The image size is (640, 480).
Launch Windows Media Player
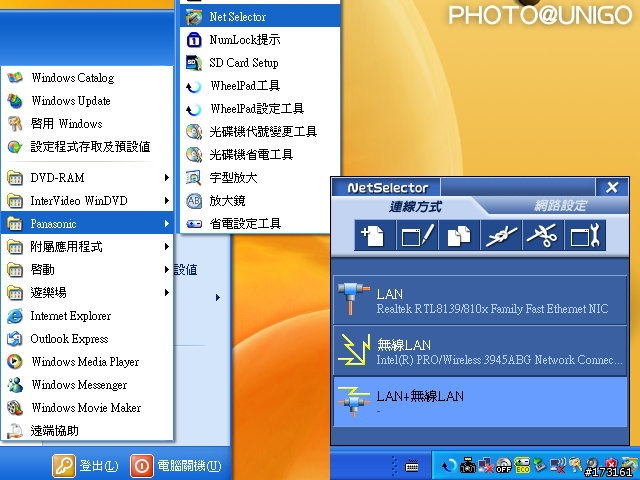87,362
